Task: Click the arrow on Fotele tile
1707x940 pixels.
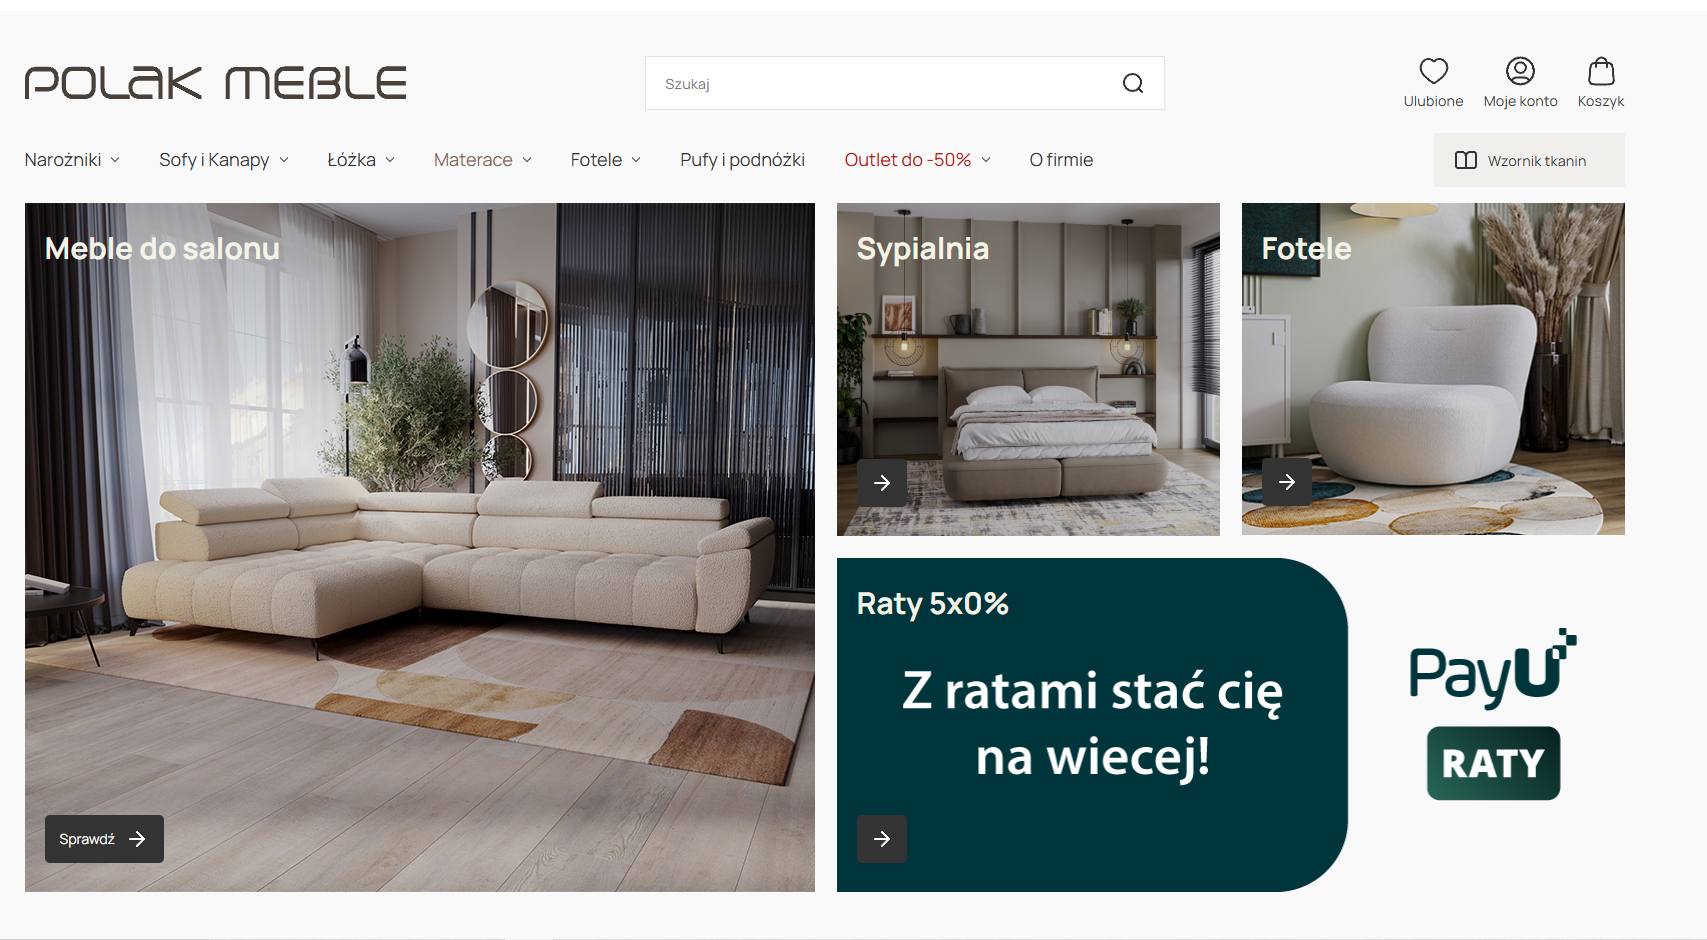Action: click(x=1287, y=483)
